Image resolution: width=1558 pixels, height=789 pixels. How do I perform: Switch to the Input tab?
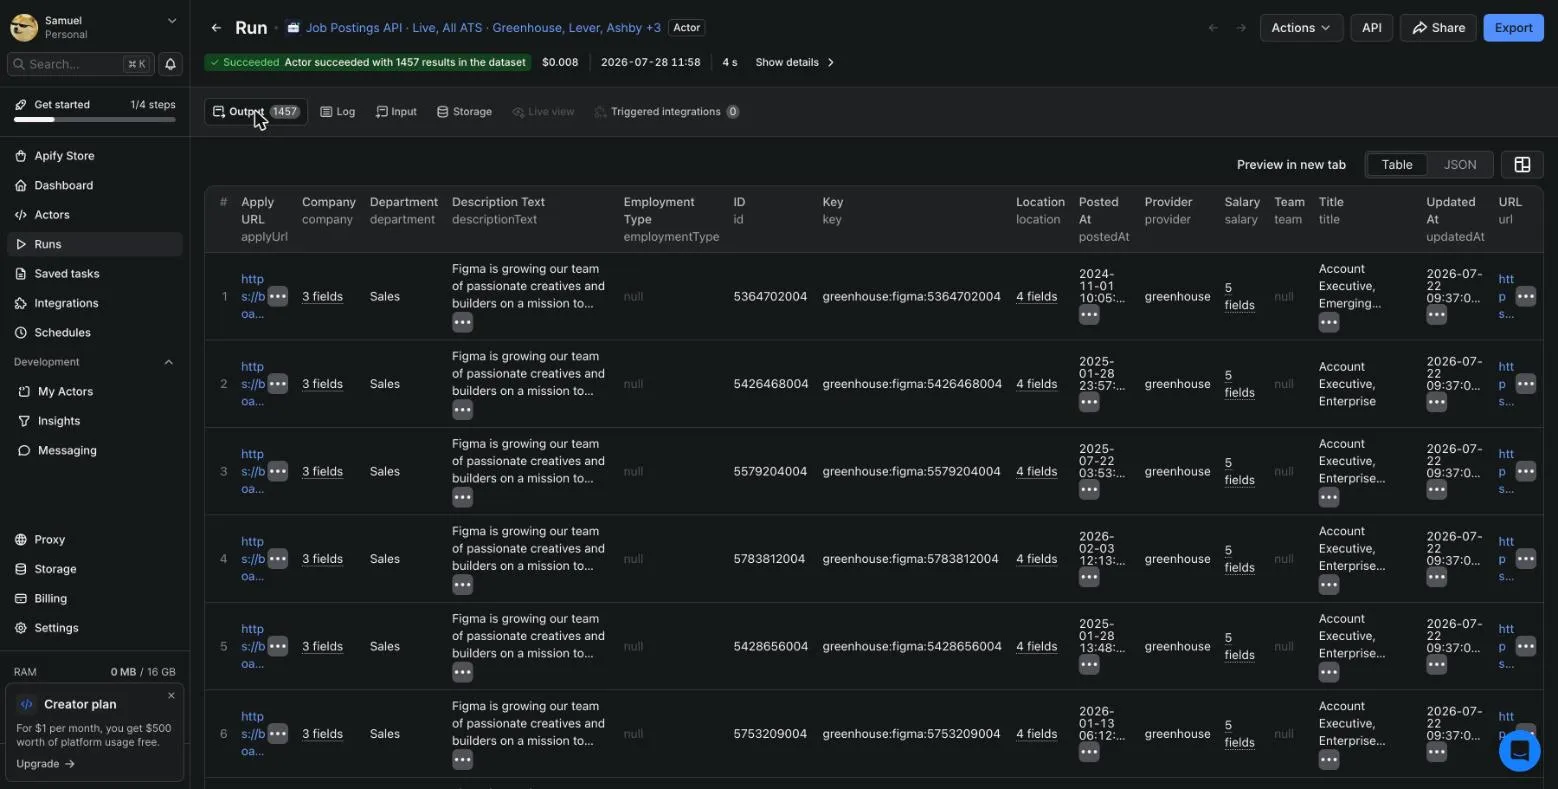pos(396,112)
